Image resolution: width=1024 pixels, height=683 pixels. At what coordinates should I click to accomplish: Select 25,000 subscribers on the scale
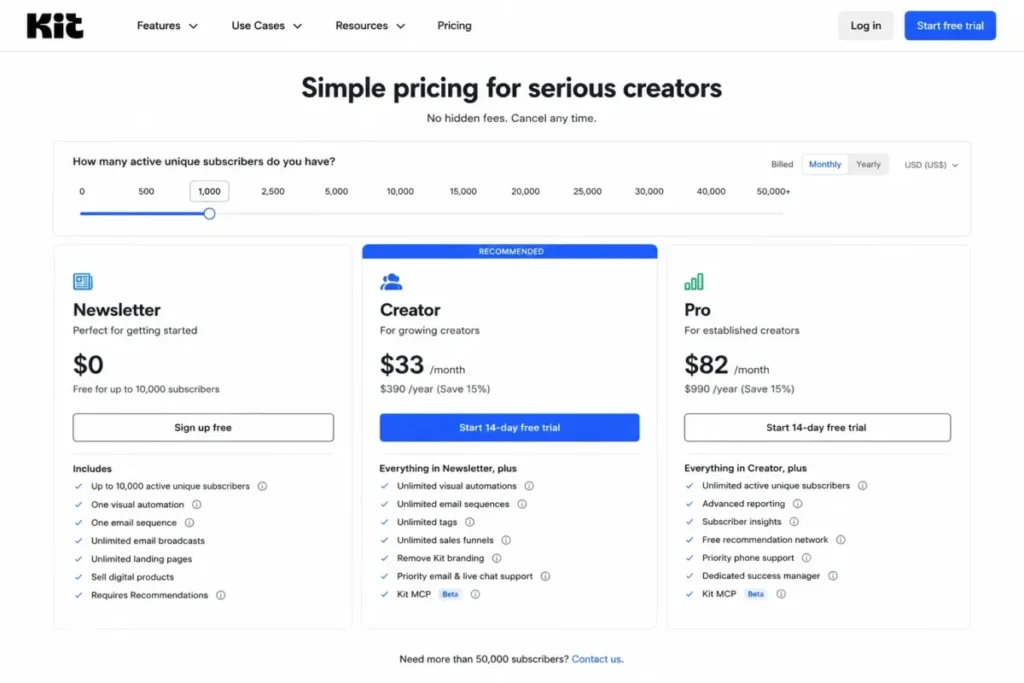point(587,191)
